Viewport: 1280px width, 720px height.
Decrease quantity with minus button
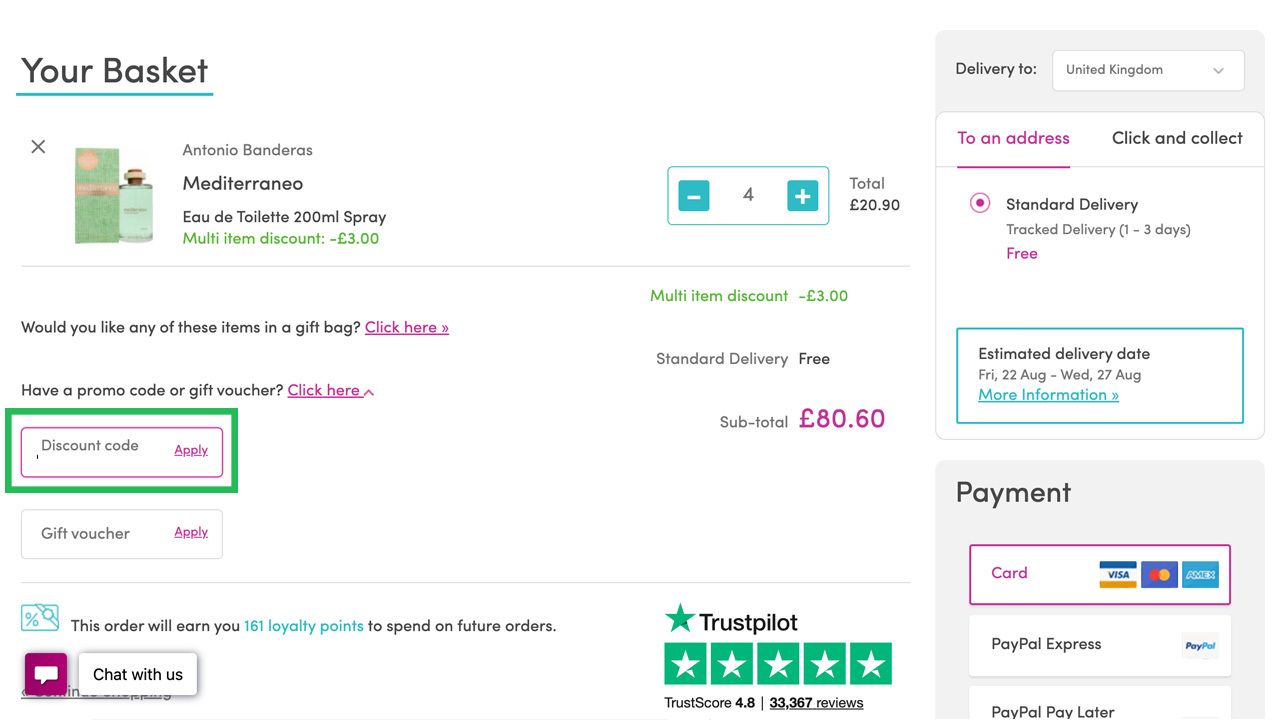(693, 196)
